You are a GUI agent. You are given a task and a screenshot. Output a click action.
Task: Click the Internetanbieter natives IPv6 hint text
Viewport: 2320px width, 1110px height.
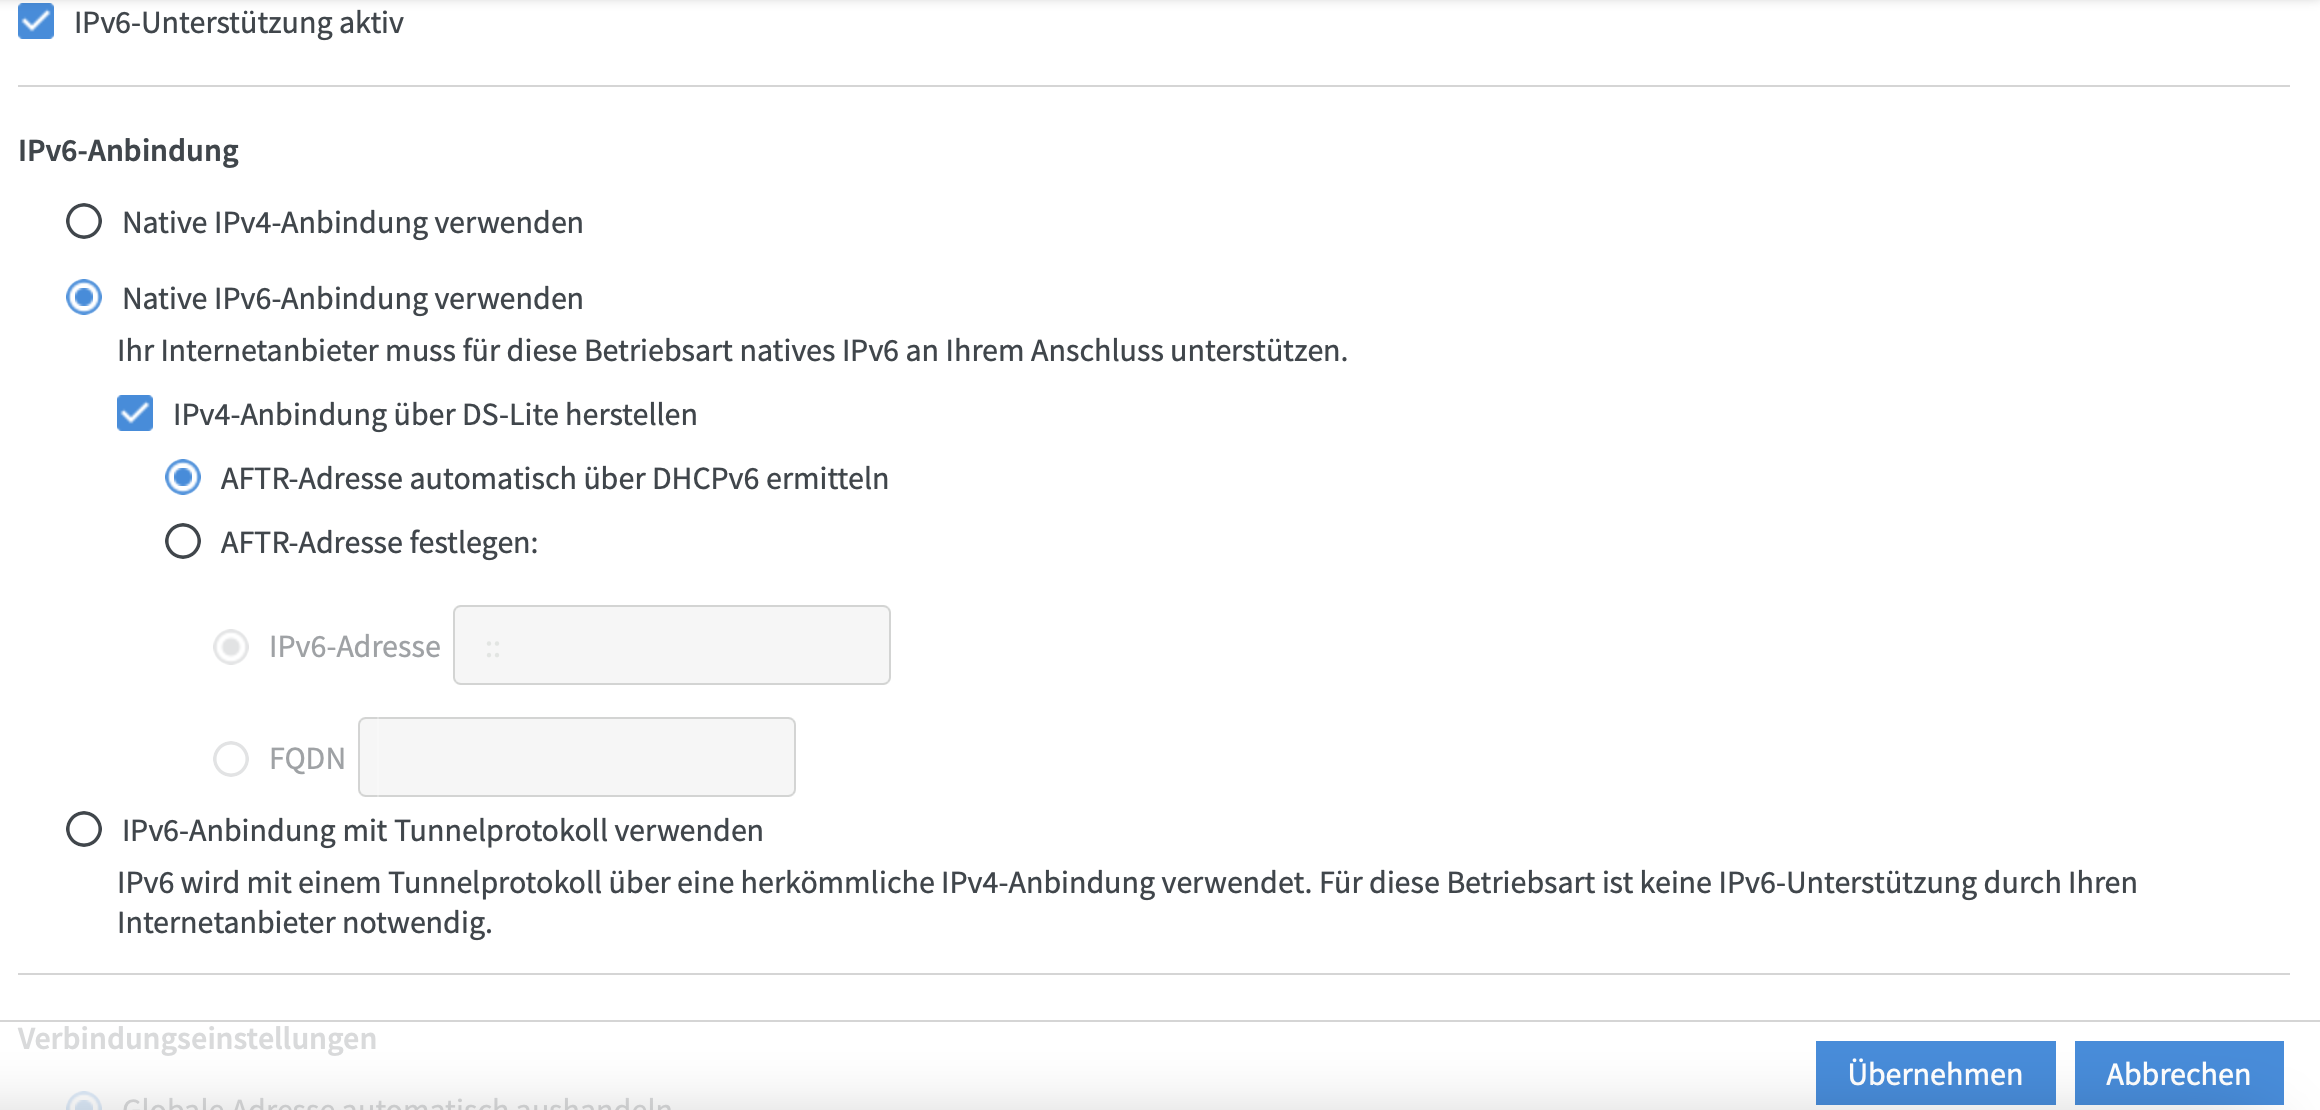(x=732, y=350)
